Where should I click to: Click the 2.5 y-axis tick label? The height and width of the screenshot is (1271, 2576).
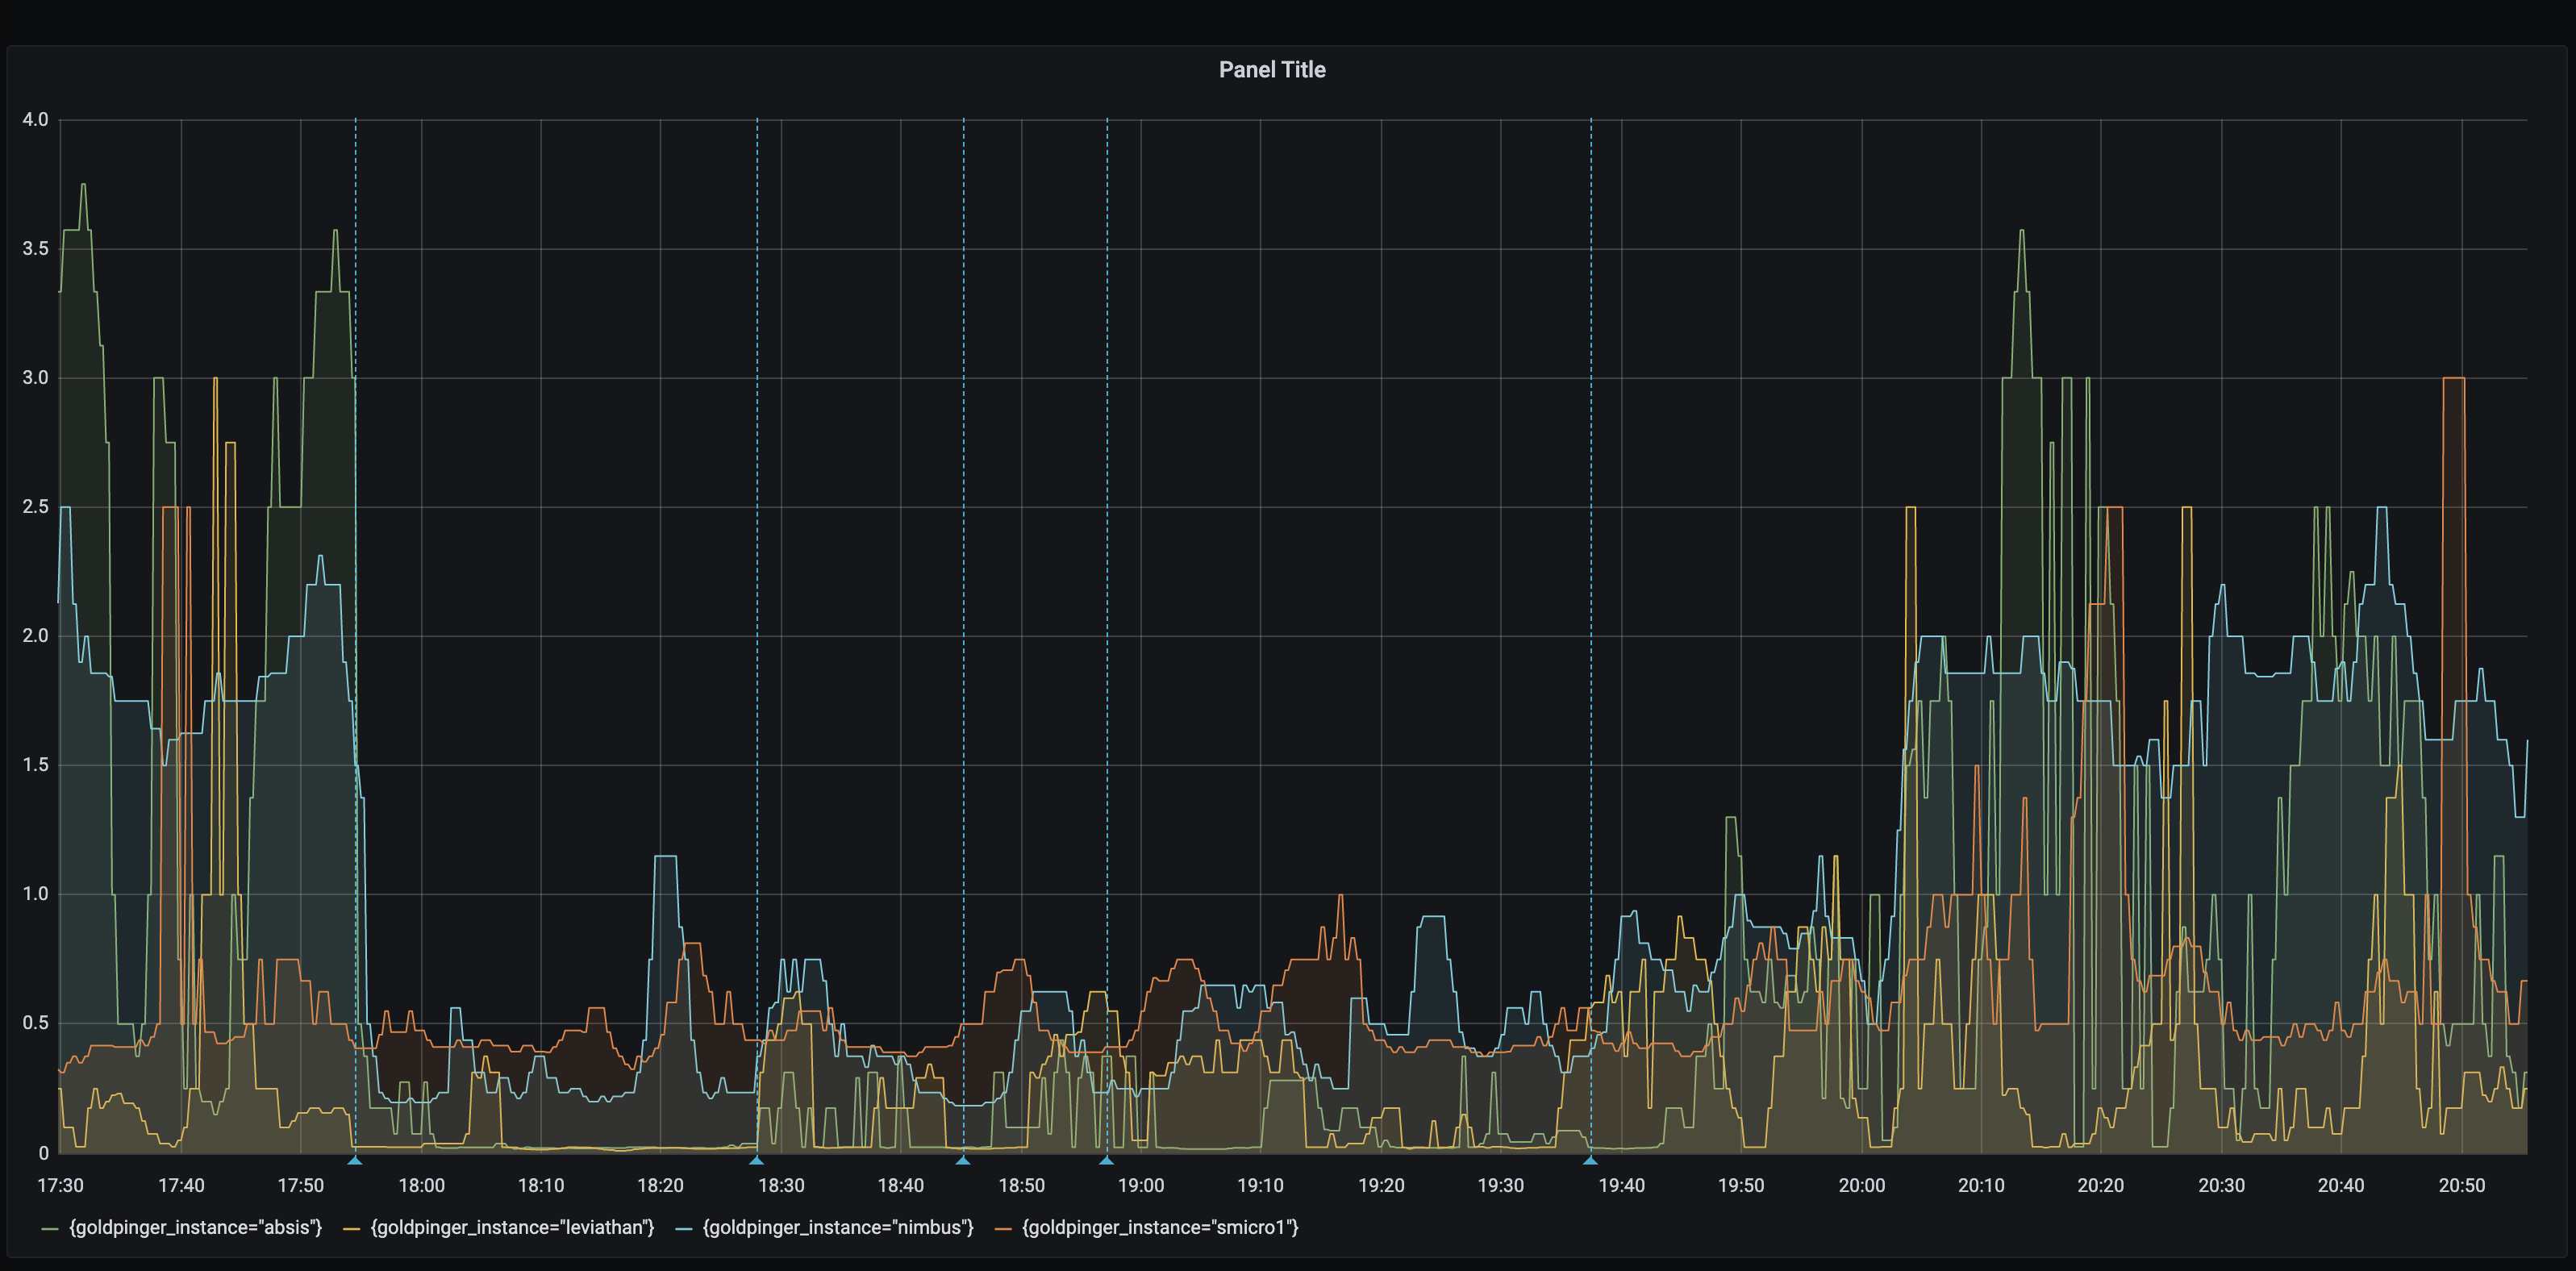pos(35,507)
